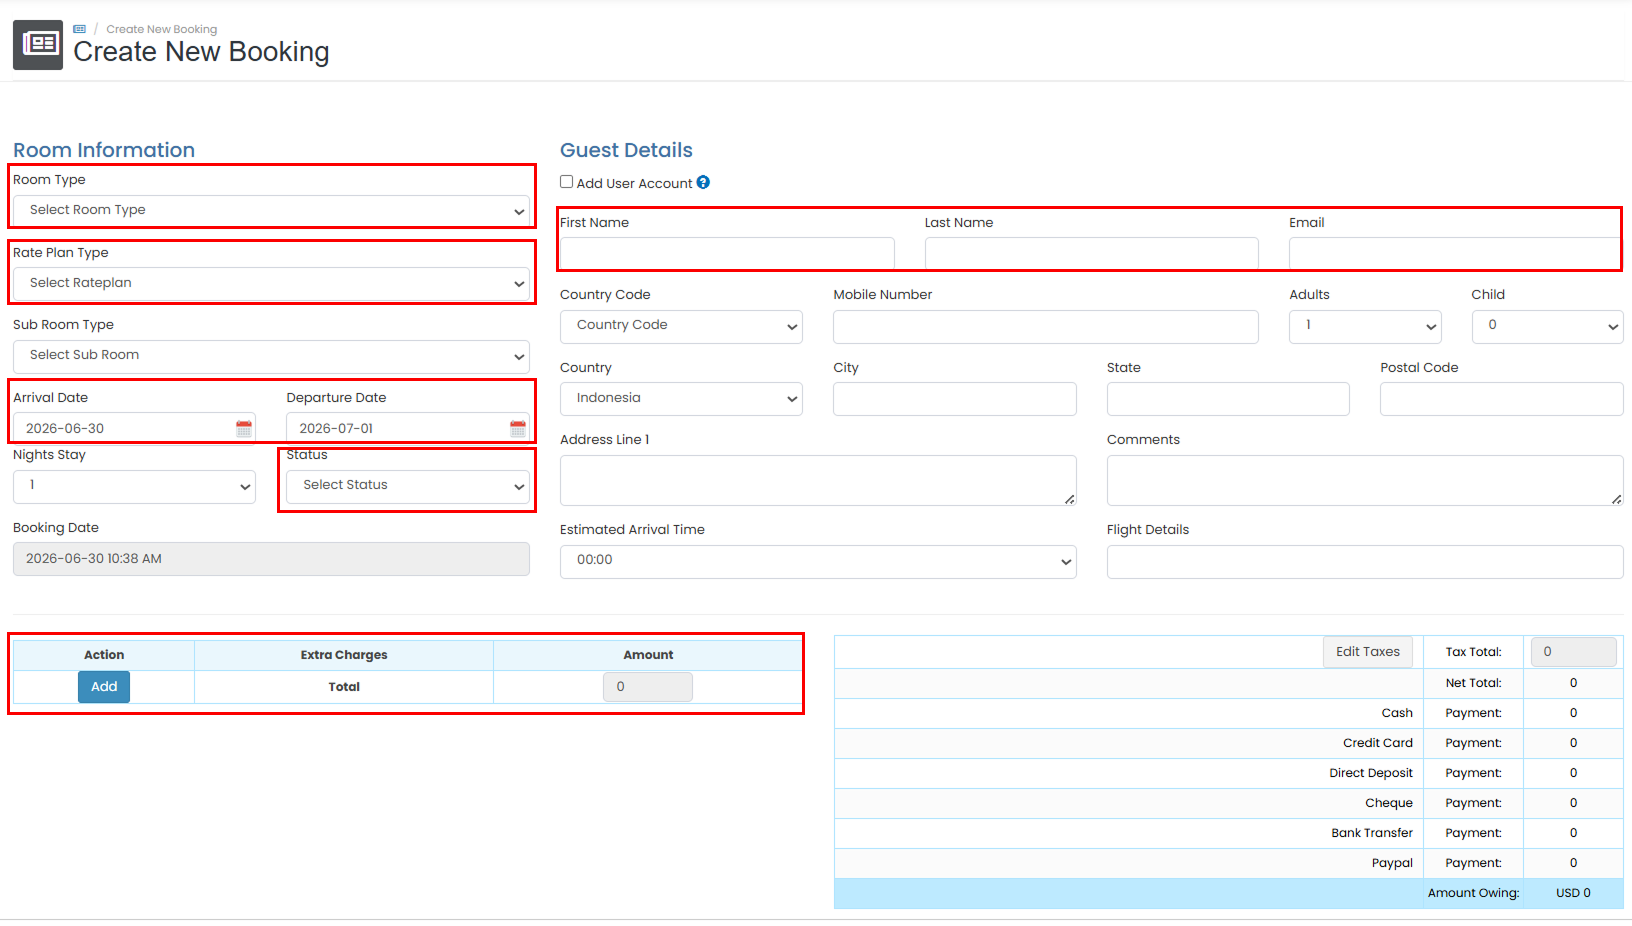Focus the Email input field
1632x926 pixels.
click(x=1455, y=254)
